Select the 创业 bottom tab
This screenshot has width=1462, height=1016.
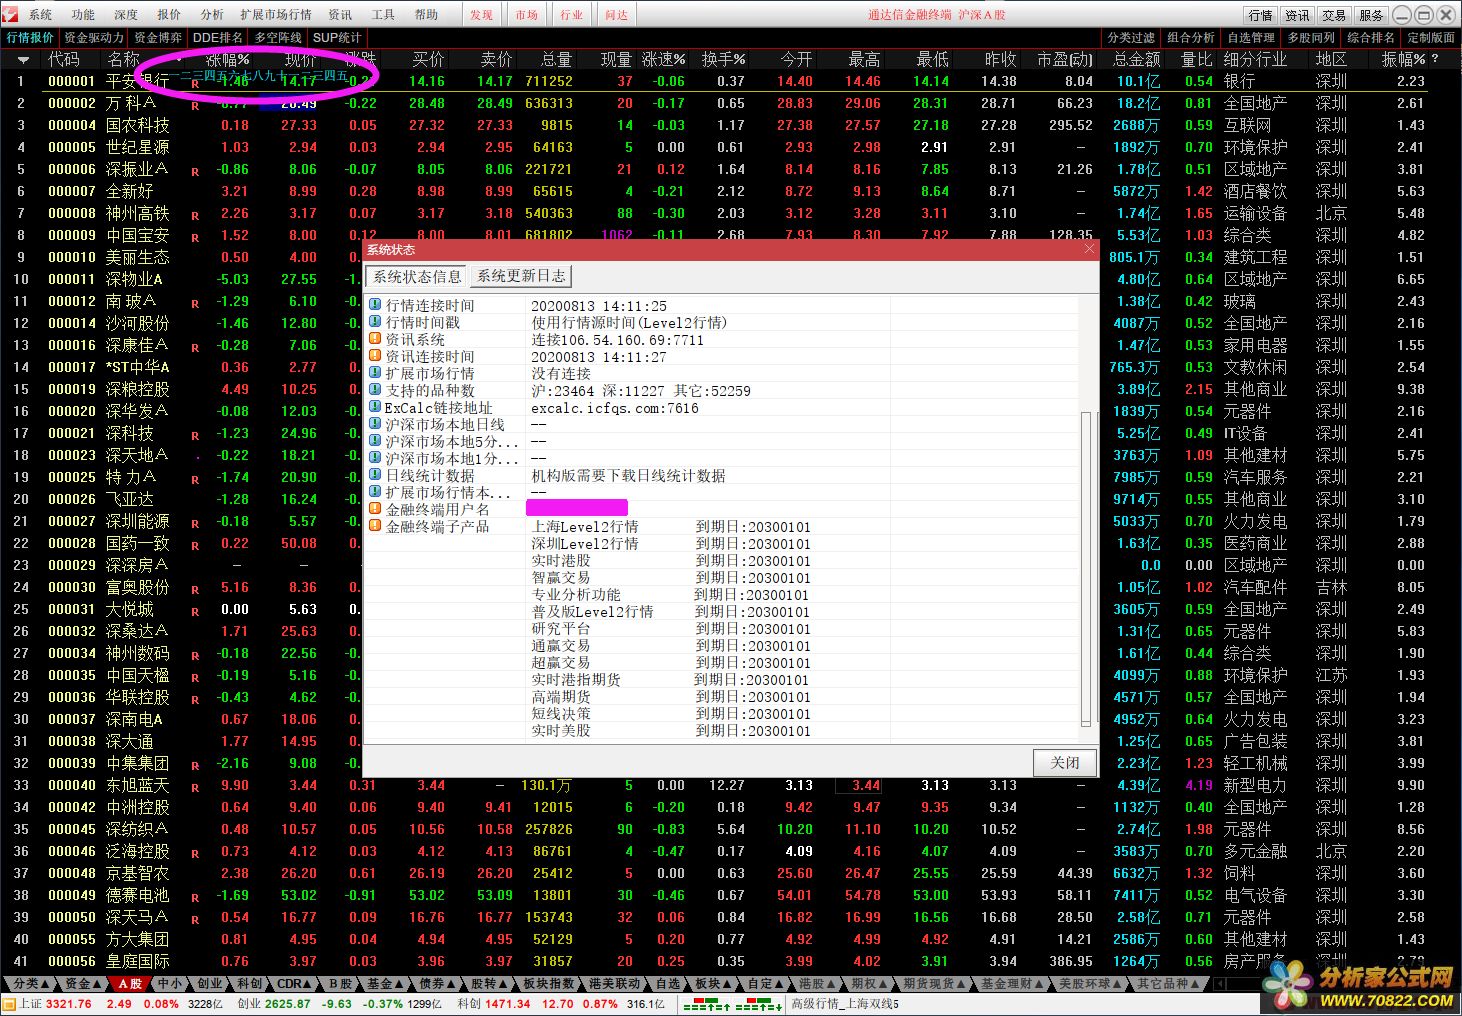coord(210,984)
